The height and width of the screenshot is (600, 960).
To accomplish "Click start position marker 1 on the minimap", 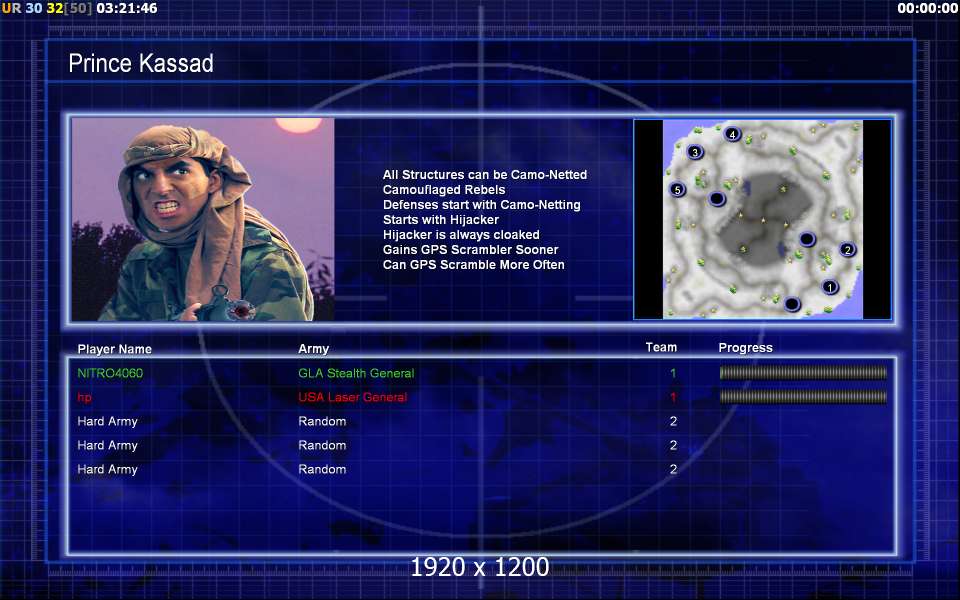I will [830, 287].
